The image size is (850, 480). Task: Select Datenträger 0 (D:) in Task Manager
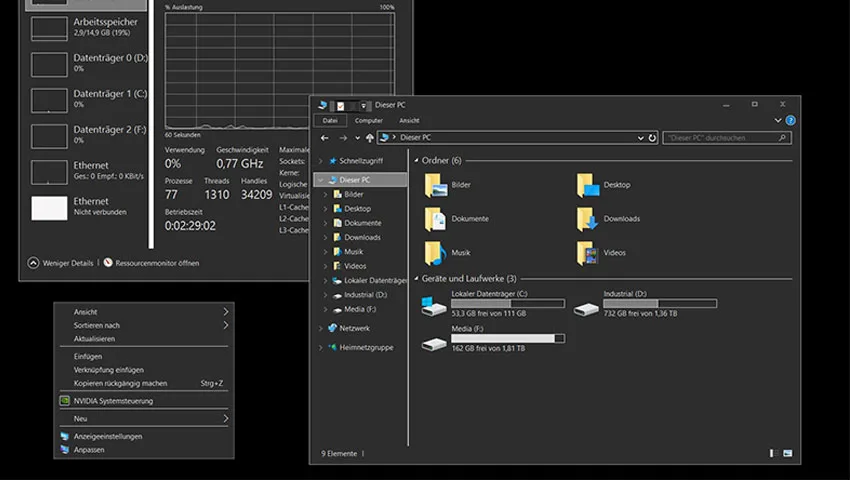pos(86,63)
